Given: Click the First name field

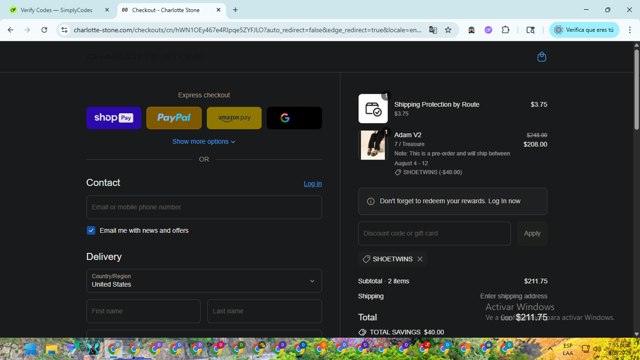Looking at the screenshot, I should (x=143, y=311).
